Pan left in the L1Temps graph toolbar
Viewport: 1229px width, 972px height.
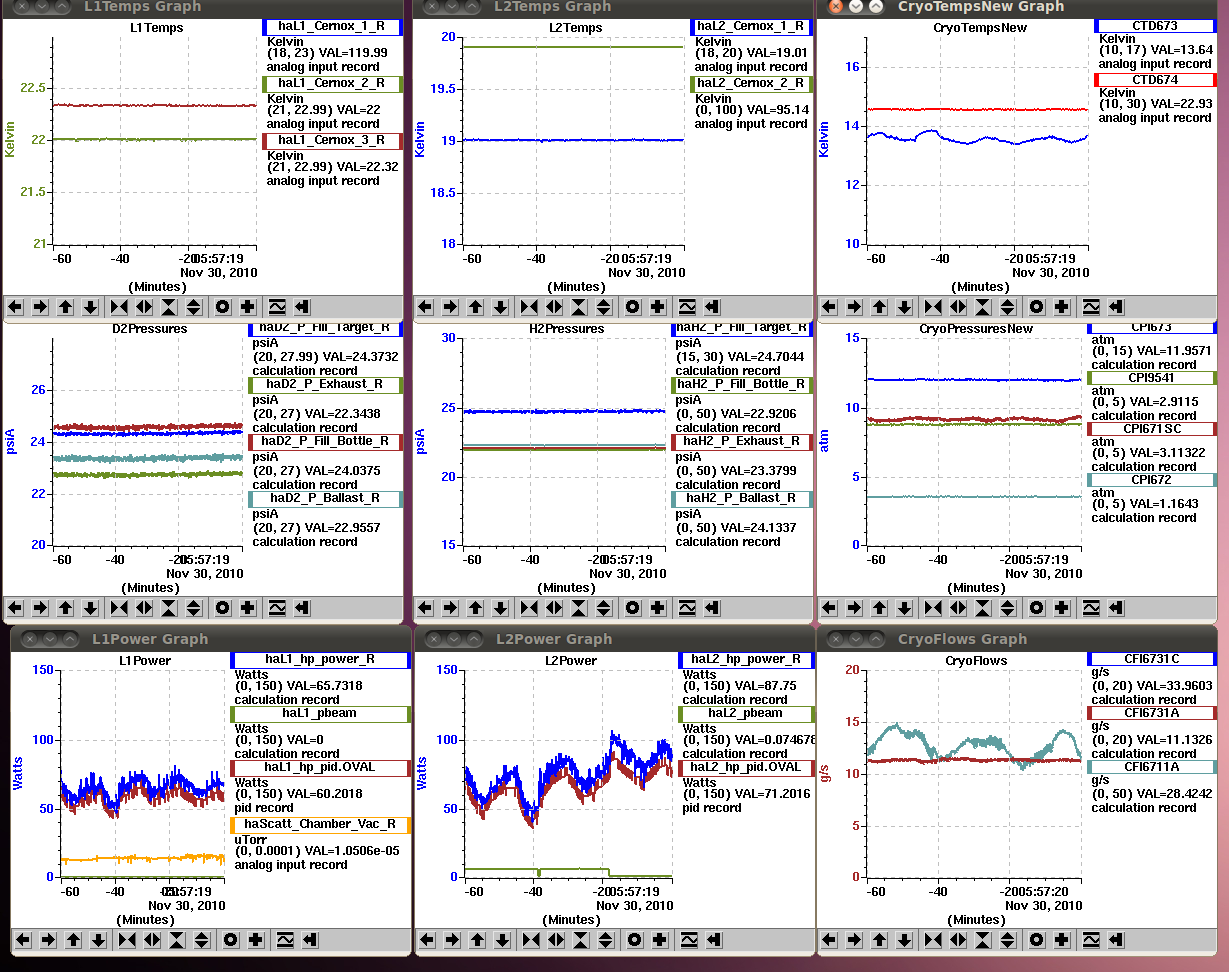pyautogui.click(x=16, y=307)
